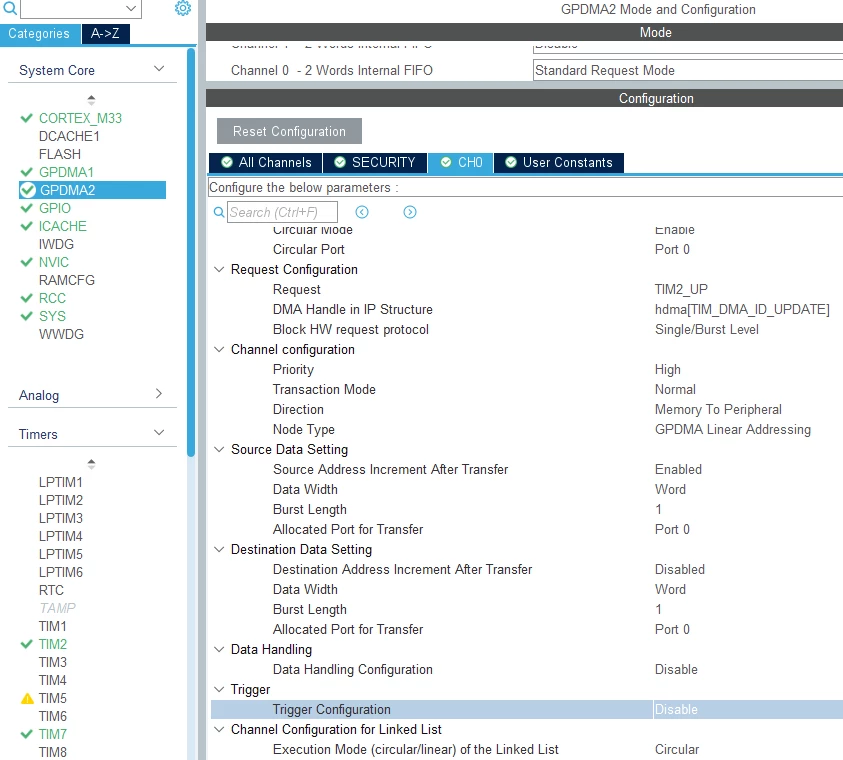This screenshot has height=760, width=843.
Task: Click Destination Address Increment value Disabled
Action: click(680, 569)
